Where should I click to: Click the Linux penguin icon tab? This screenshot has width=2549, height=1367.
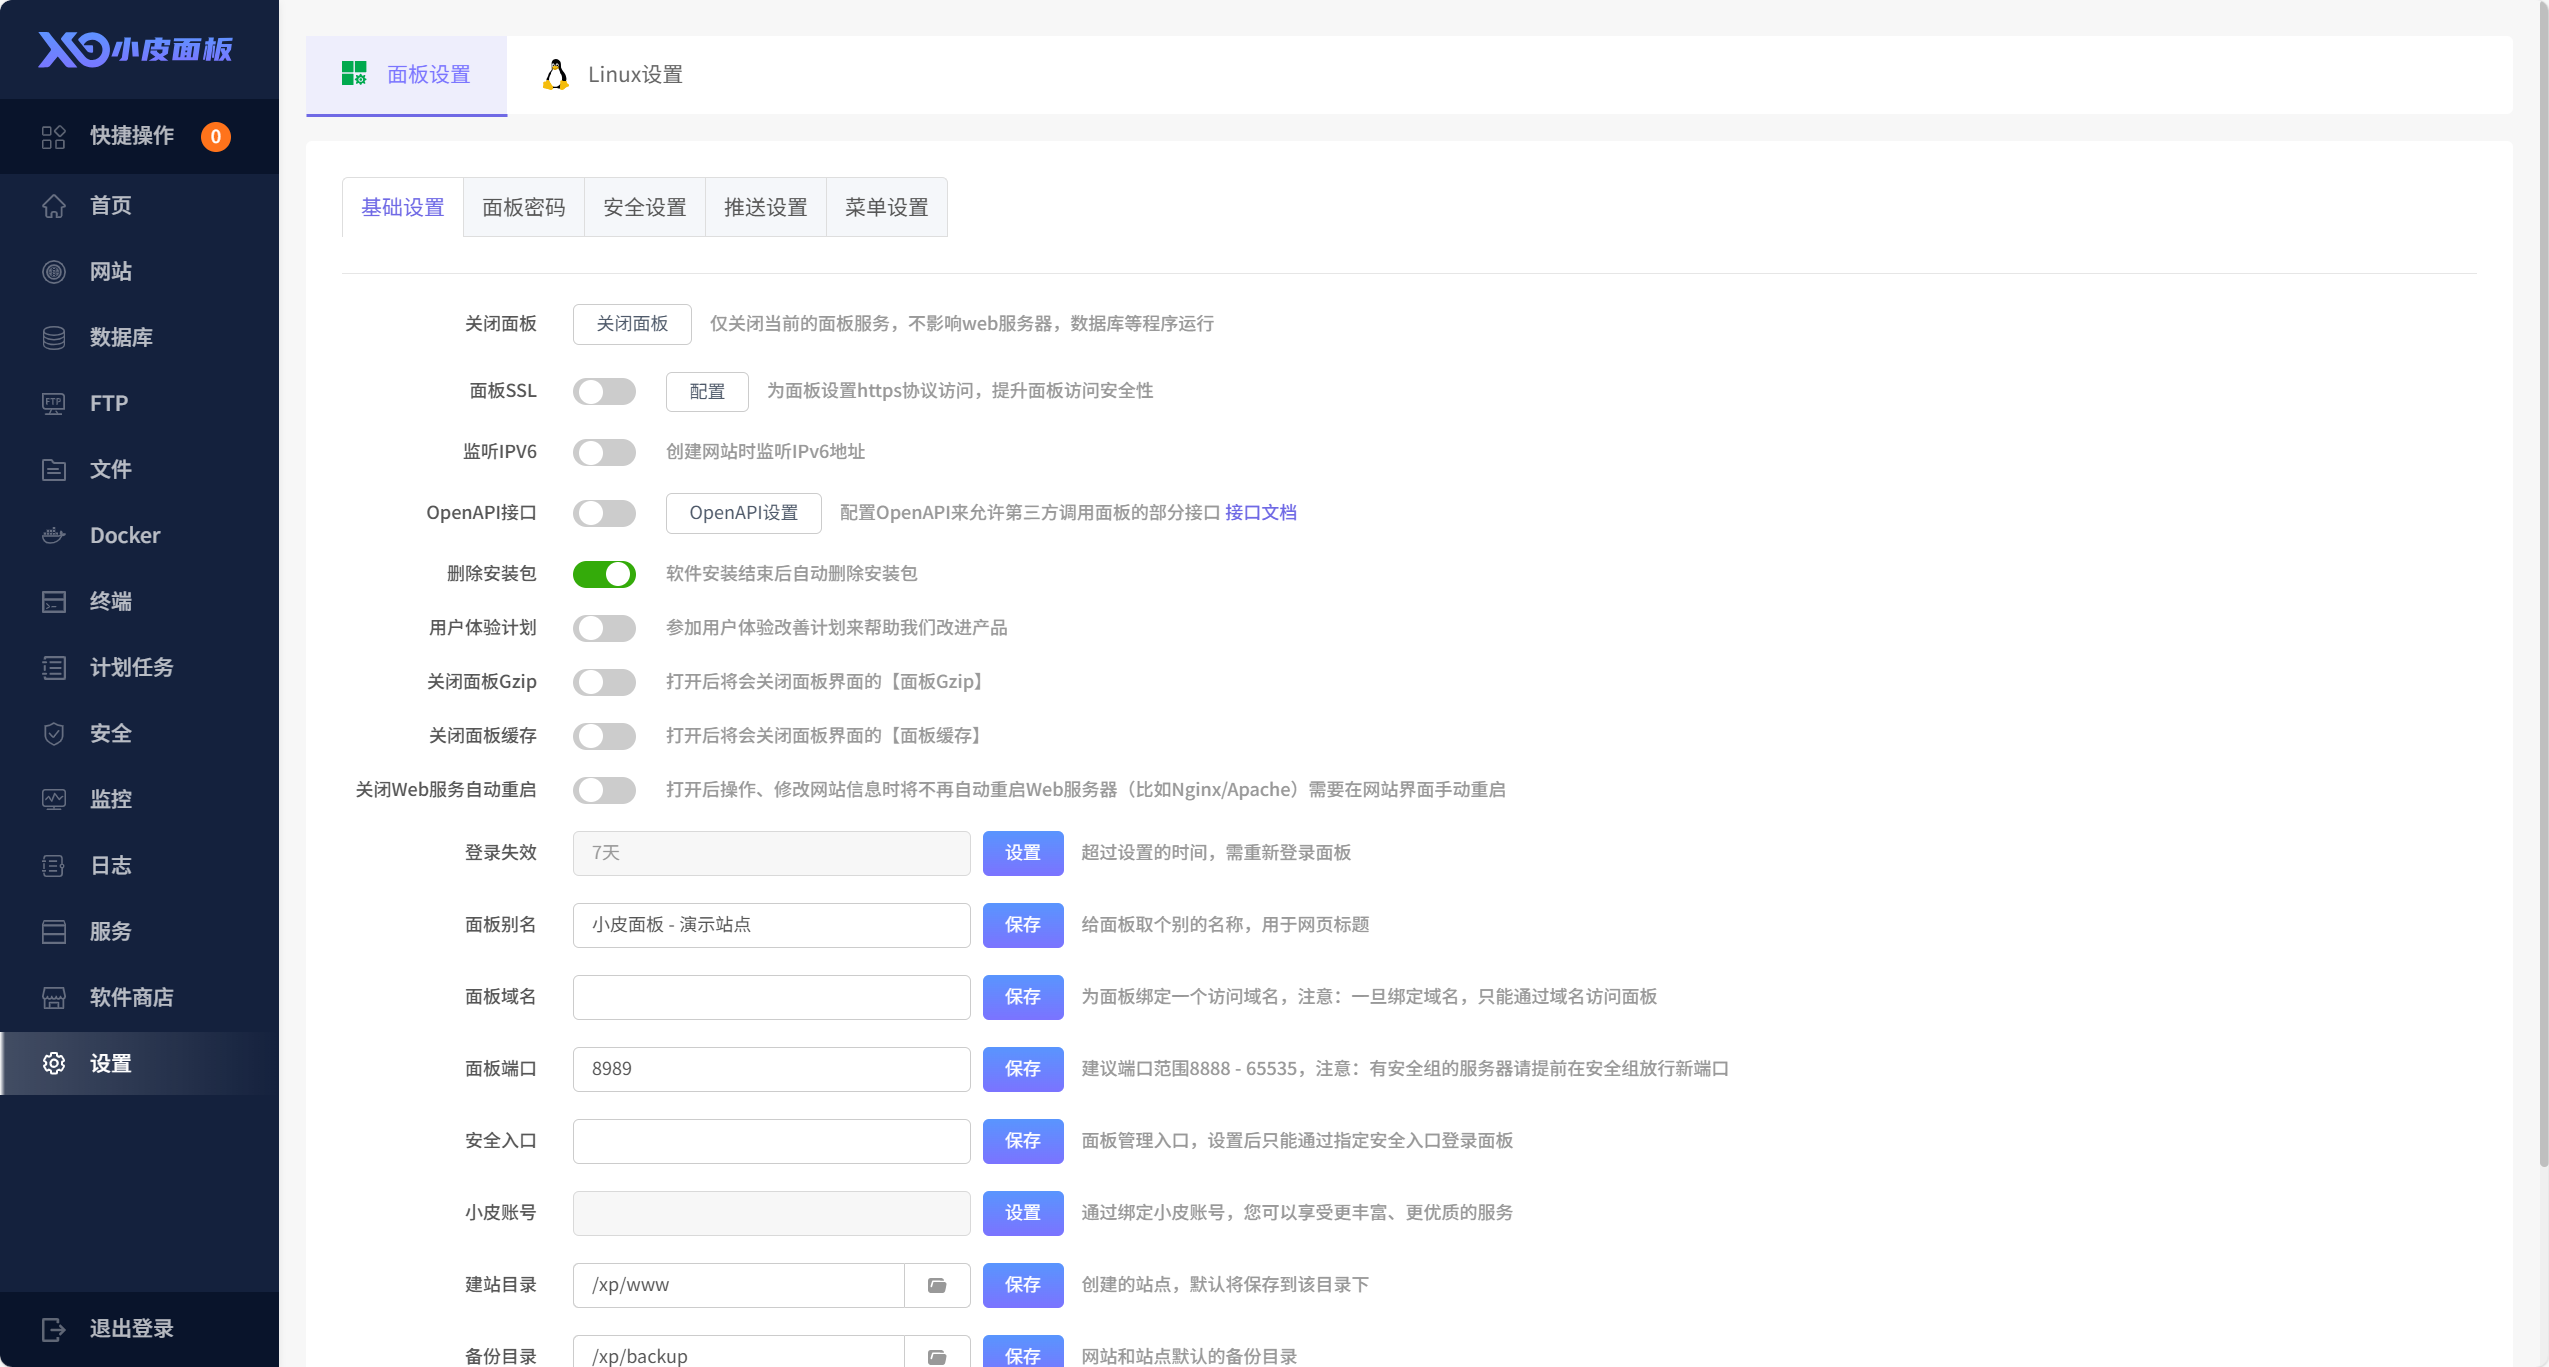coord(556,74)
